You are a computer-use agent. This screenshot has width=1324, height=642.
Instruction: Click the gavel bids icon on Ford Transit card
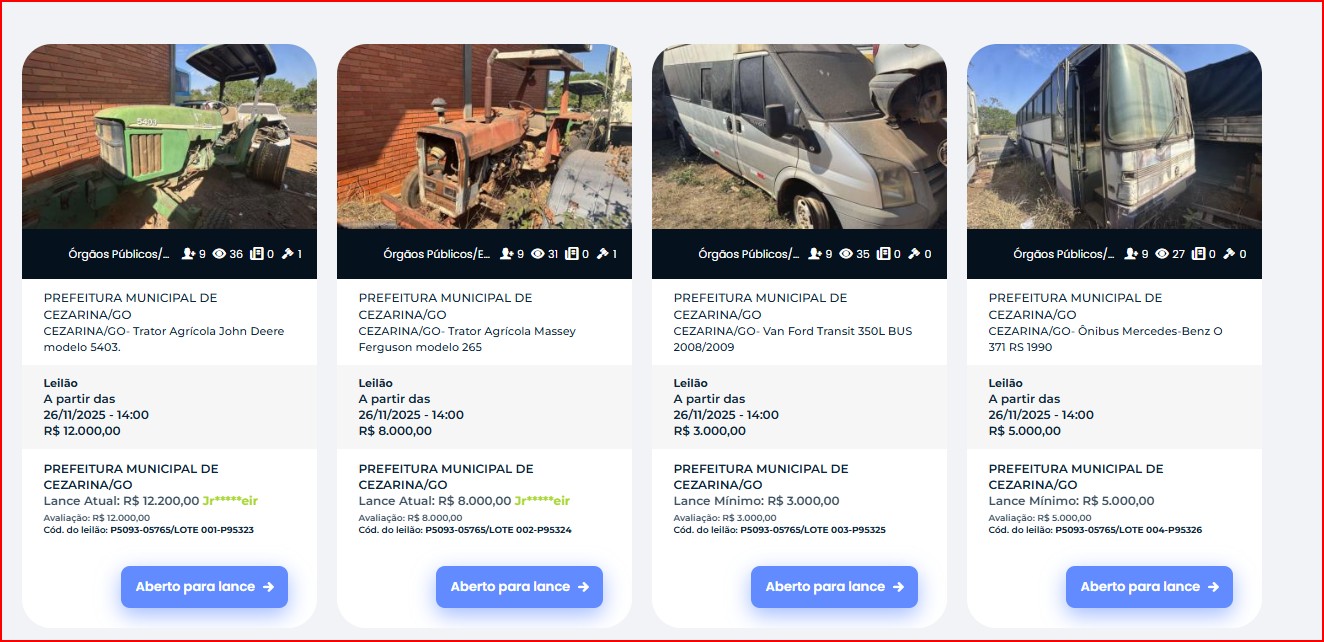[914, 254]
